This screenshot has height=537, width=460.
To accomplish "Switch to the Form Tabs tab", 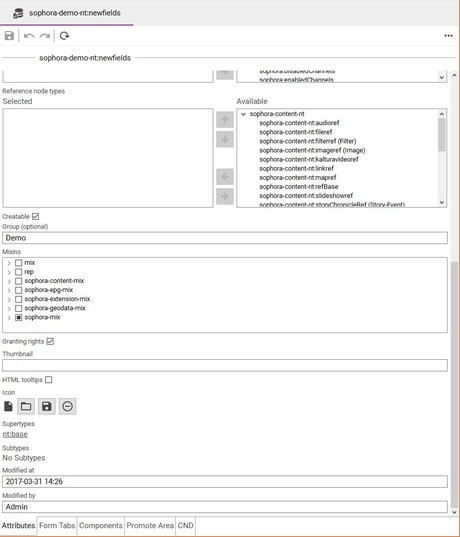I will 57,525.
